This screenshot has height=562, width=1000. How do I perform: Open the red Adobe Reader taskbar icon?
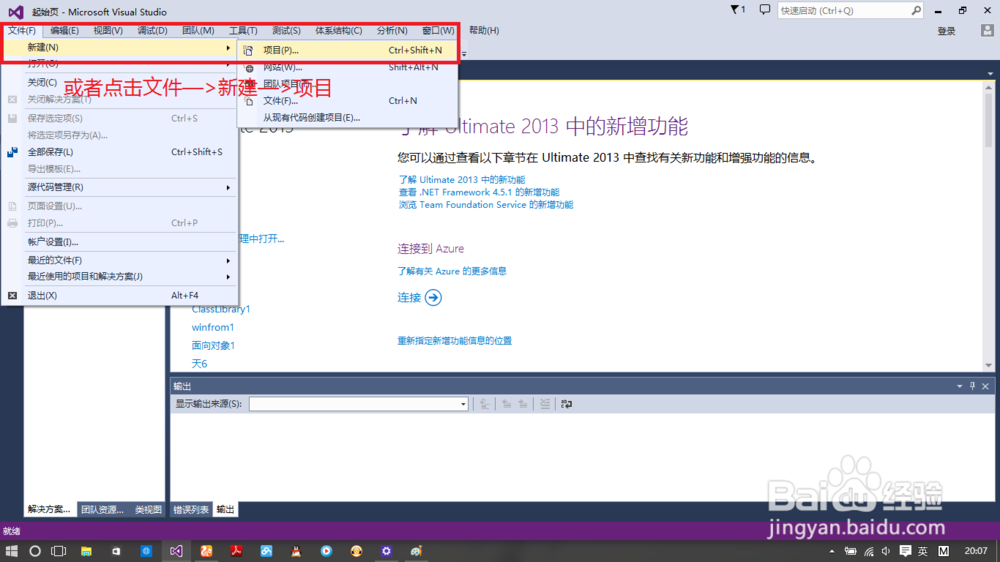(236, 551)
